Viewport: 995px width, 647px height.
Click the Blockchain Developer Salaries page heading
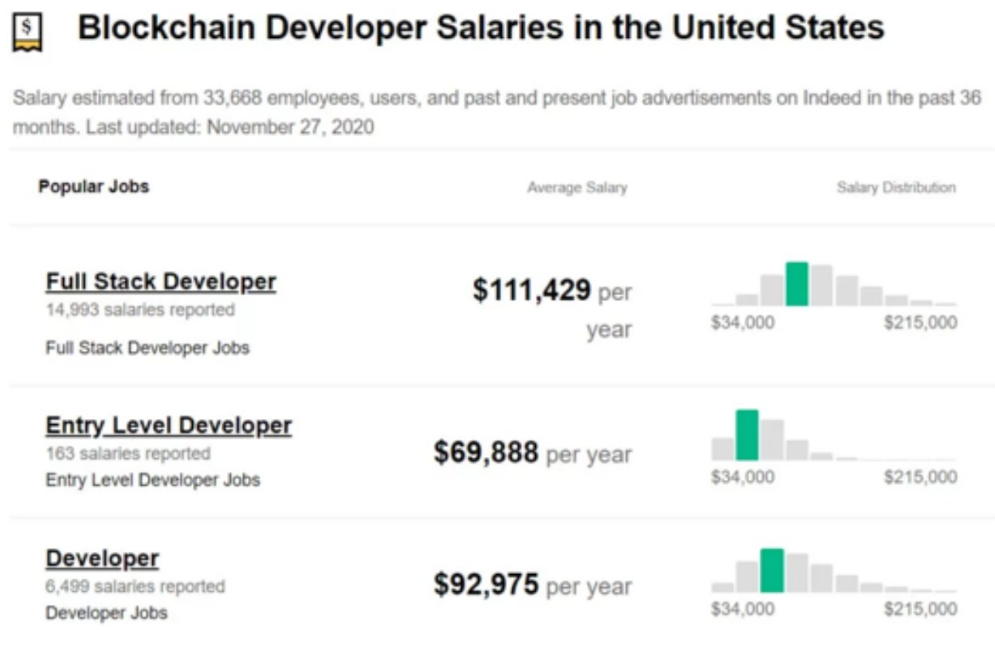(x=480, y=28)
